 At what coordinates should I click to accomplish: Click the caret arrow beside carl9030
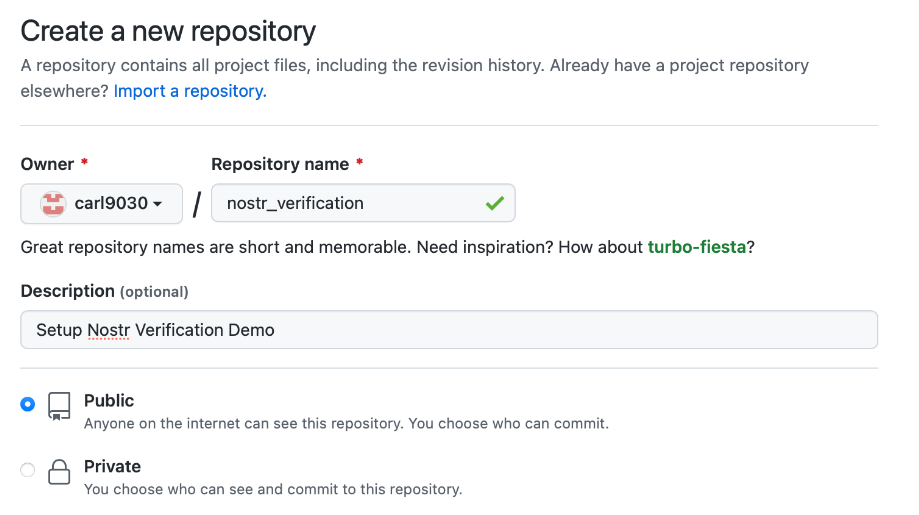157,204
